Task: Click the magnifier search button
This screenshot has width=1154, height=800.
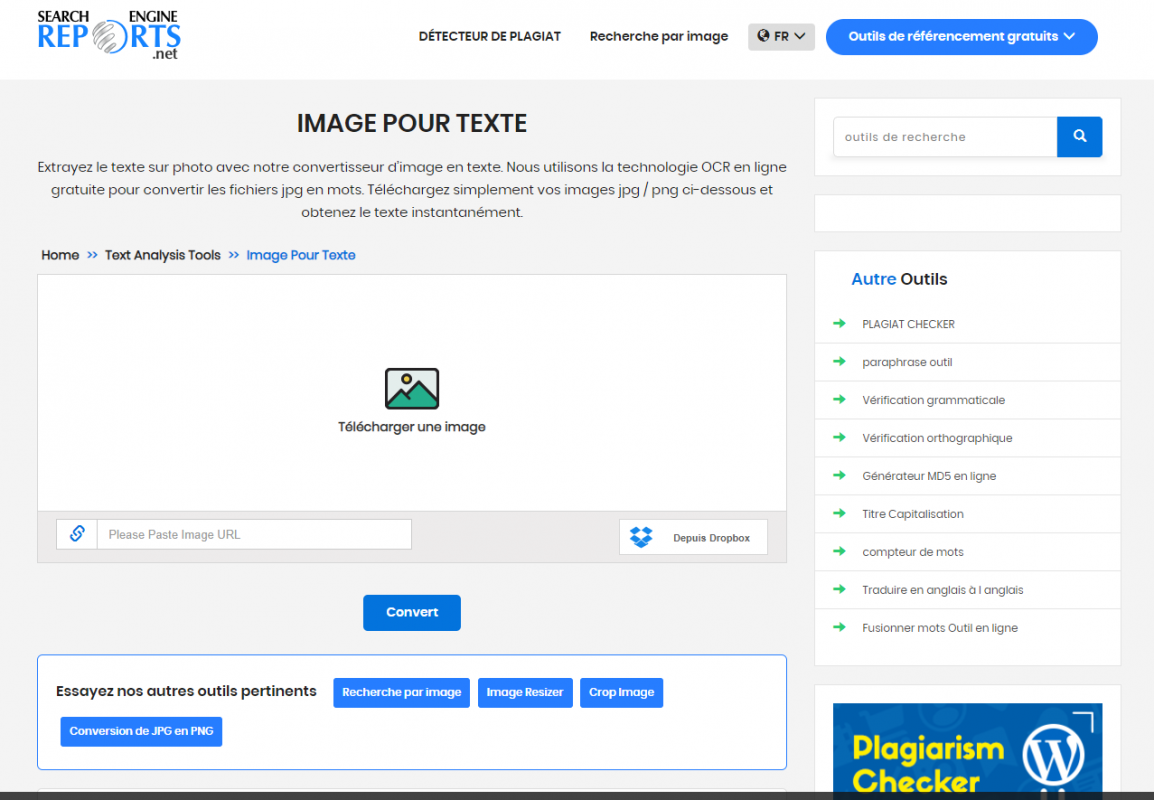Action: 1079,136
